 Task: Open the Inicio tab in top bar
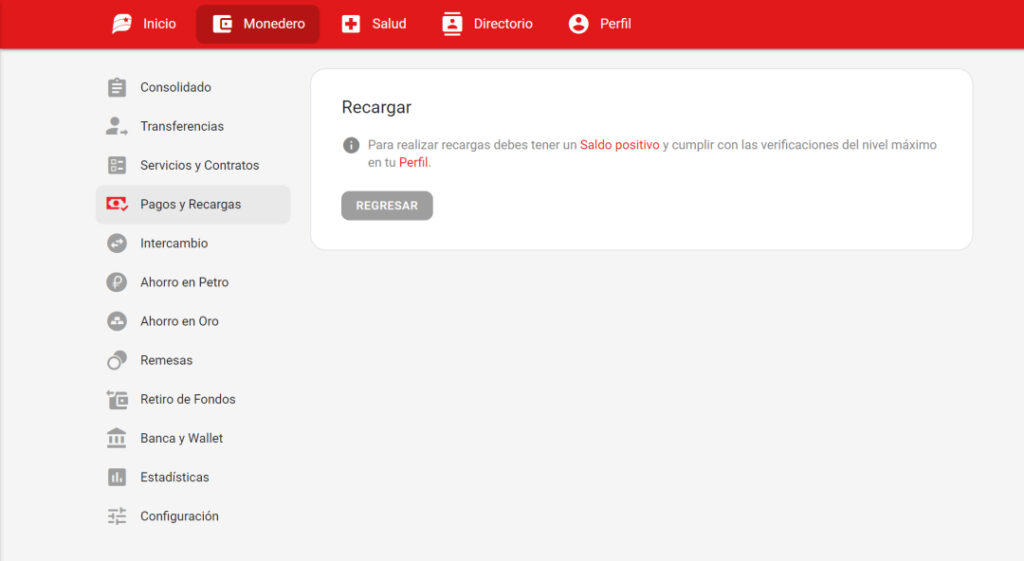click(x=144, y=24)
